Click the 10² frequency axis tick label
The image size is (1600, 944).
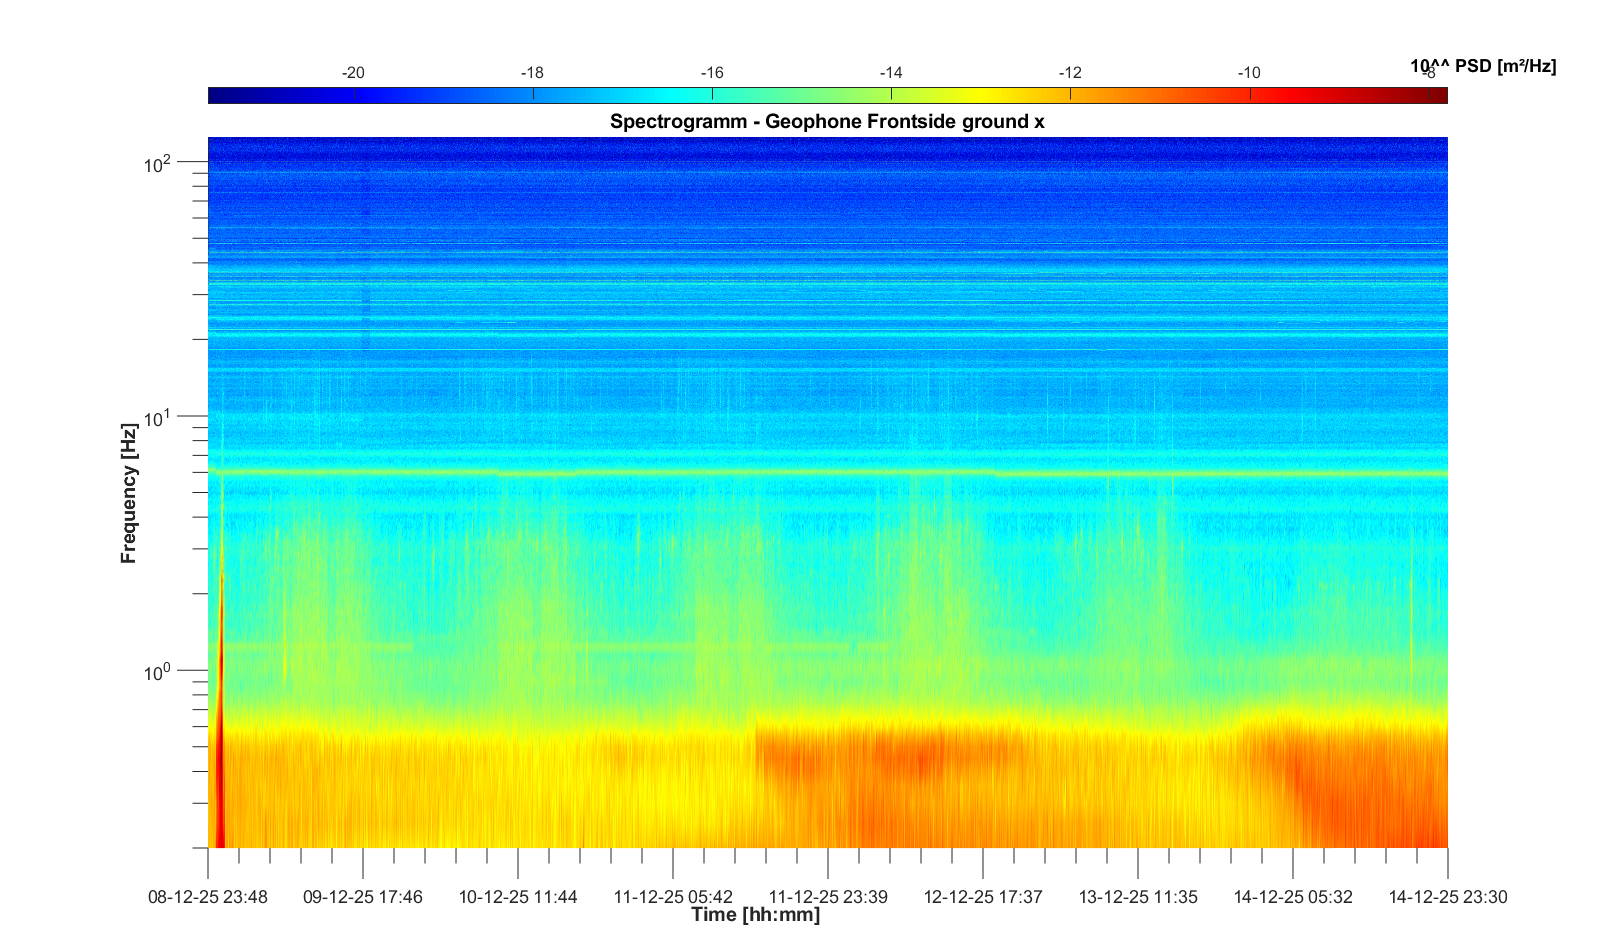[158, 163]
